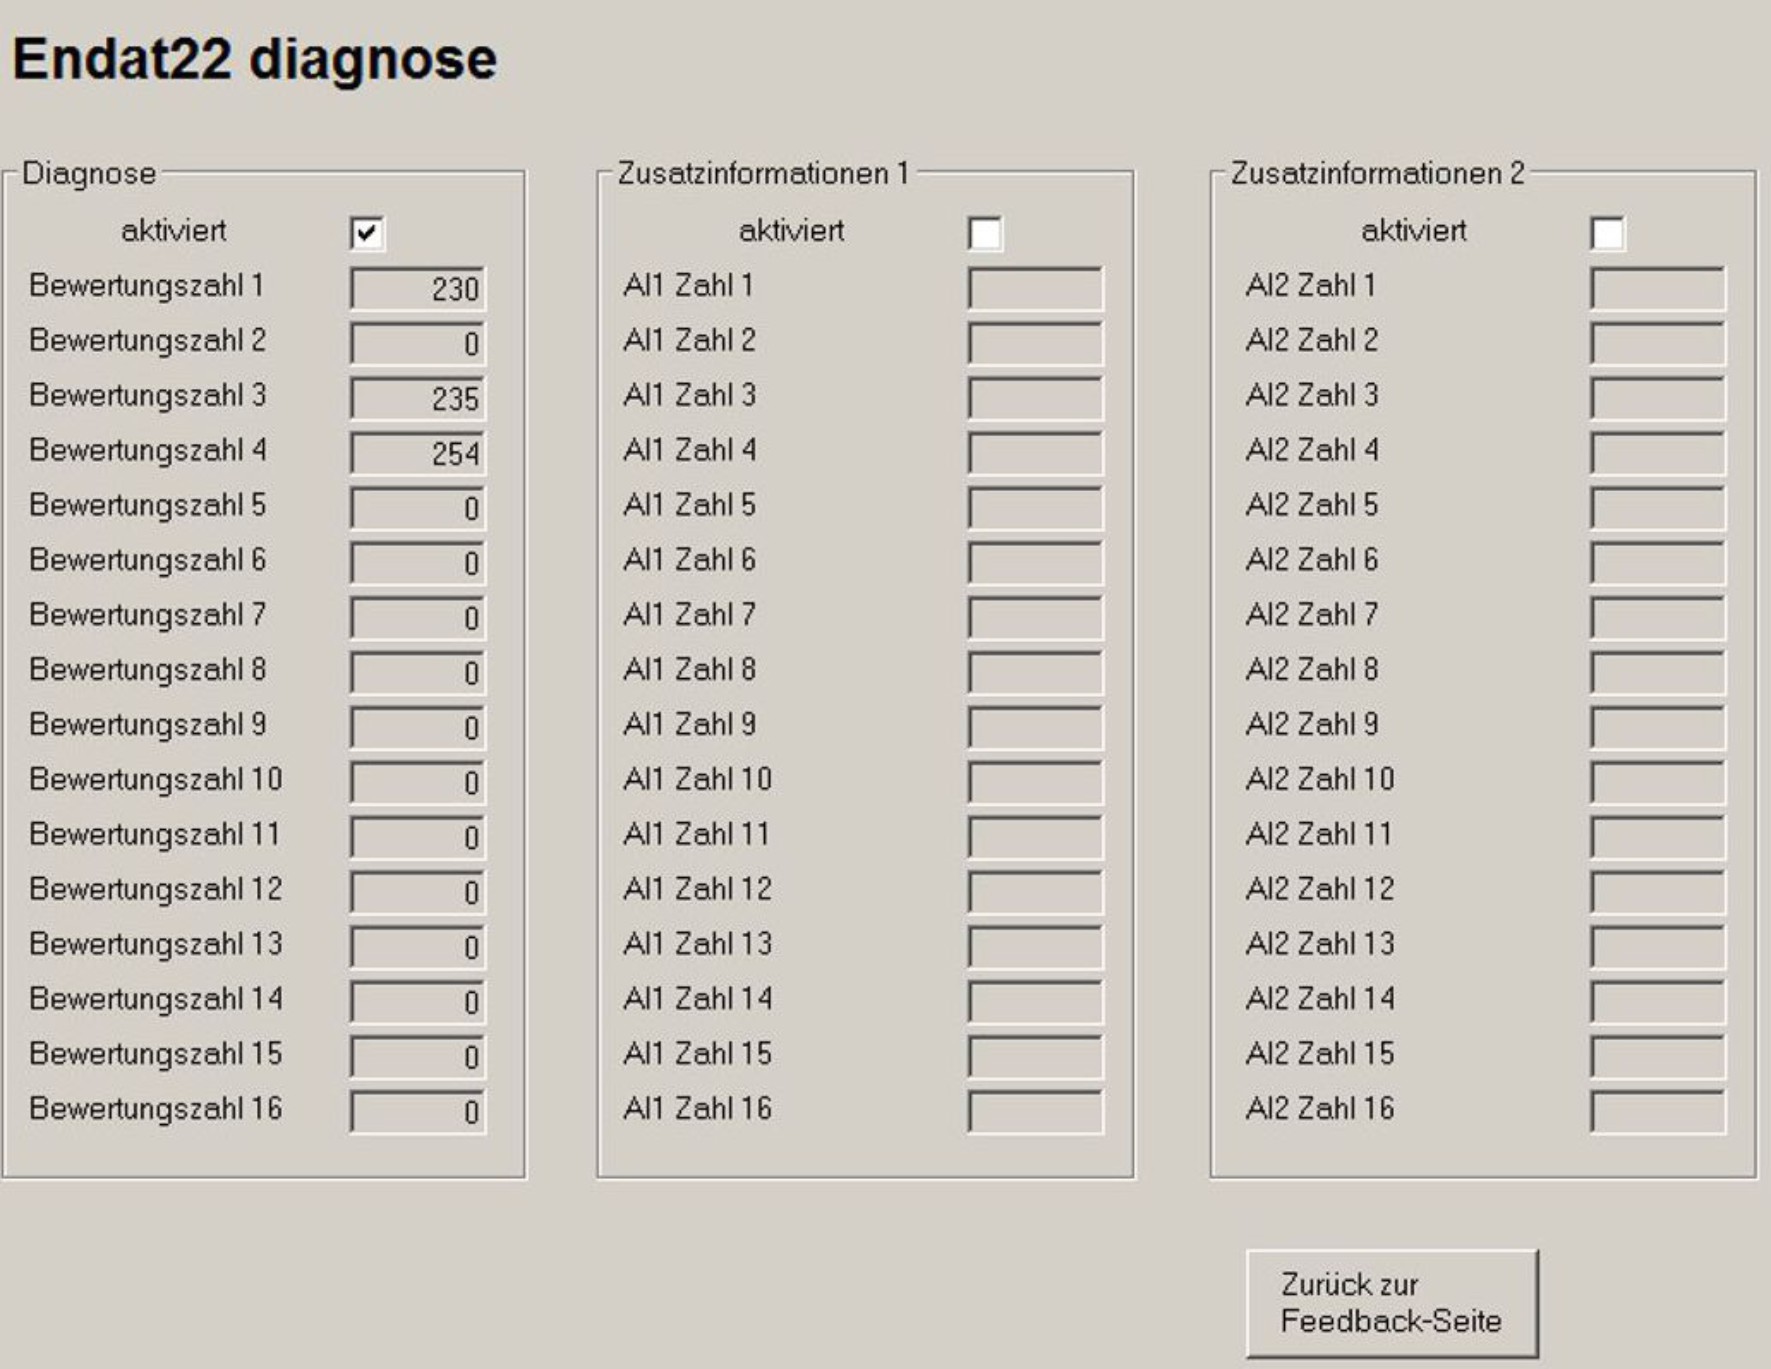Select the Bewertungszahl 3 field showing 235
This screenshot has width=1771, height=1369.
[x=418, y=399]
